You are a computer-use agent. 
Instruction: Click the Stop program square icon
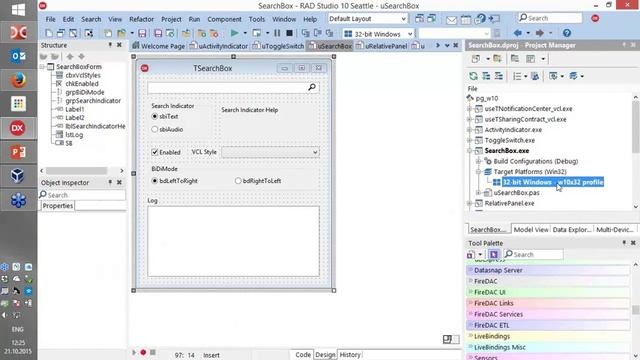tap(289, 33)
